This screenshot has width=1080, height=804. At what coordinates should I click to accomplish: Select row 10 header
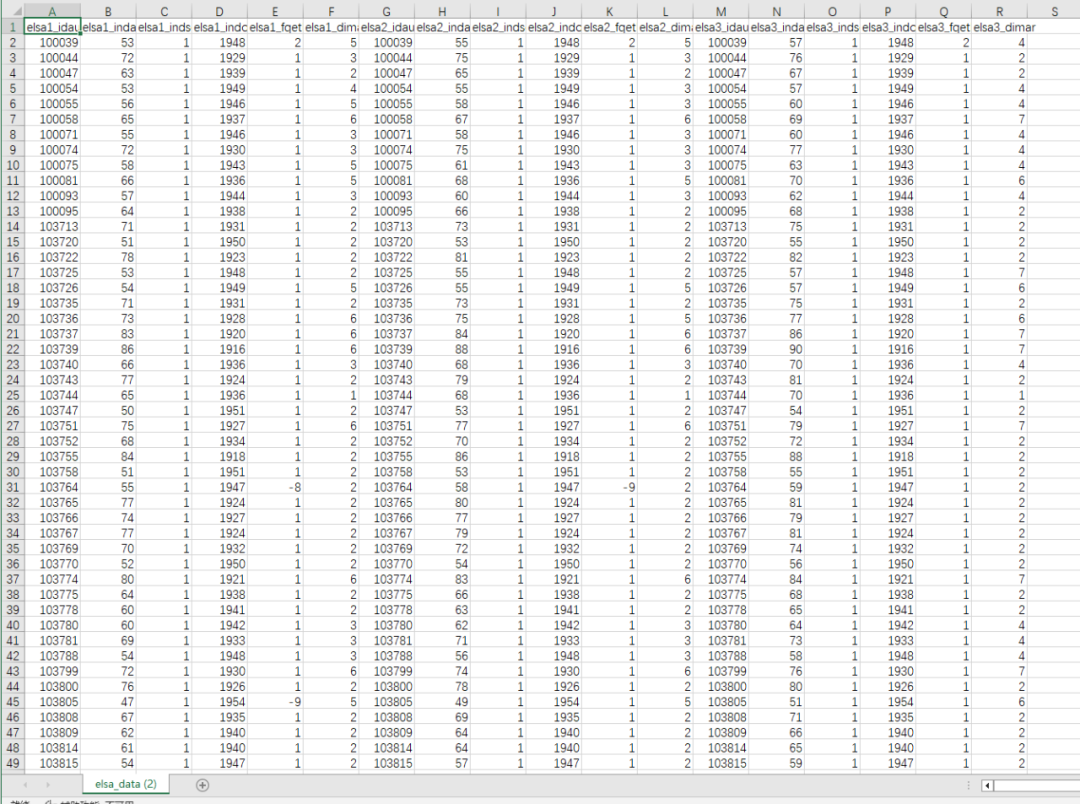[x=12, y=165]
